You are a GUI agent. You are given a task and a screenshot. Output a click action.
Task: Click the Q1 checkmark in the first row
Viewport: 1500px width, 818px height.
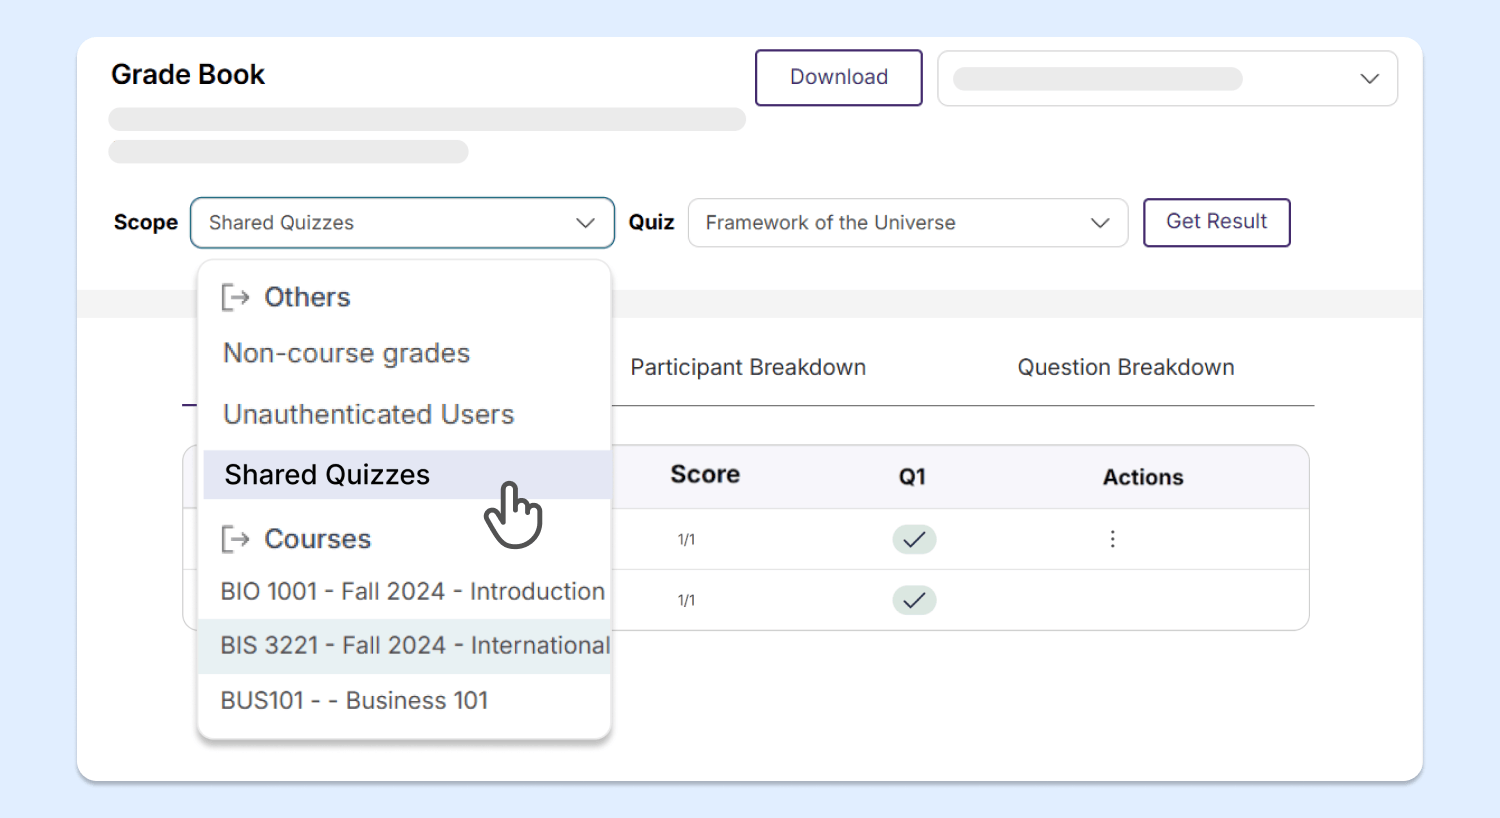click(x=914, y=540)
